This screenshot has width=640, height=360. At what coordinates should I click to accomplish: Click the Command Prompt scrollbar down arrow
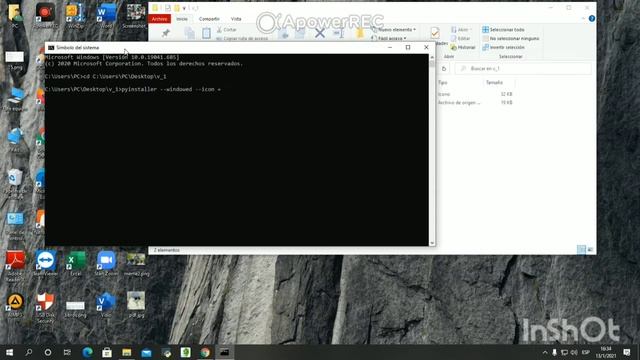pyautogui.click(x=432, y=243)
